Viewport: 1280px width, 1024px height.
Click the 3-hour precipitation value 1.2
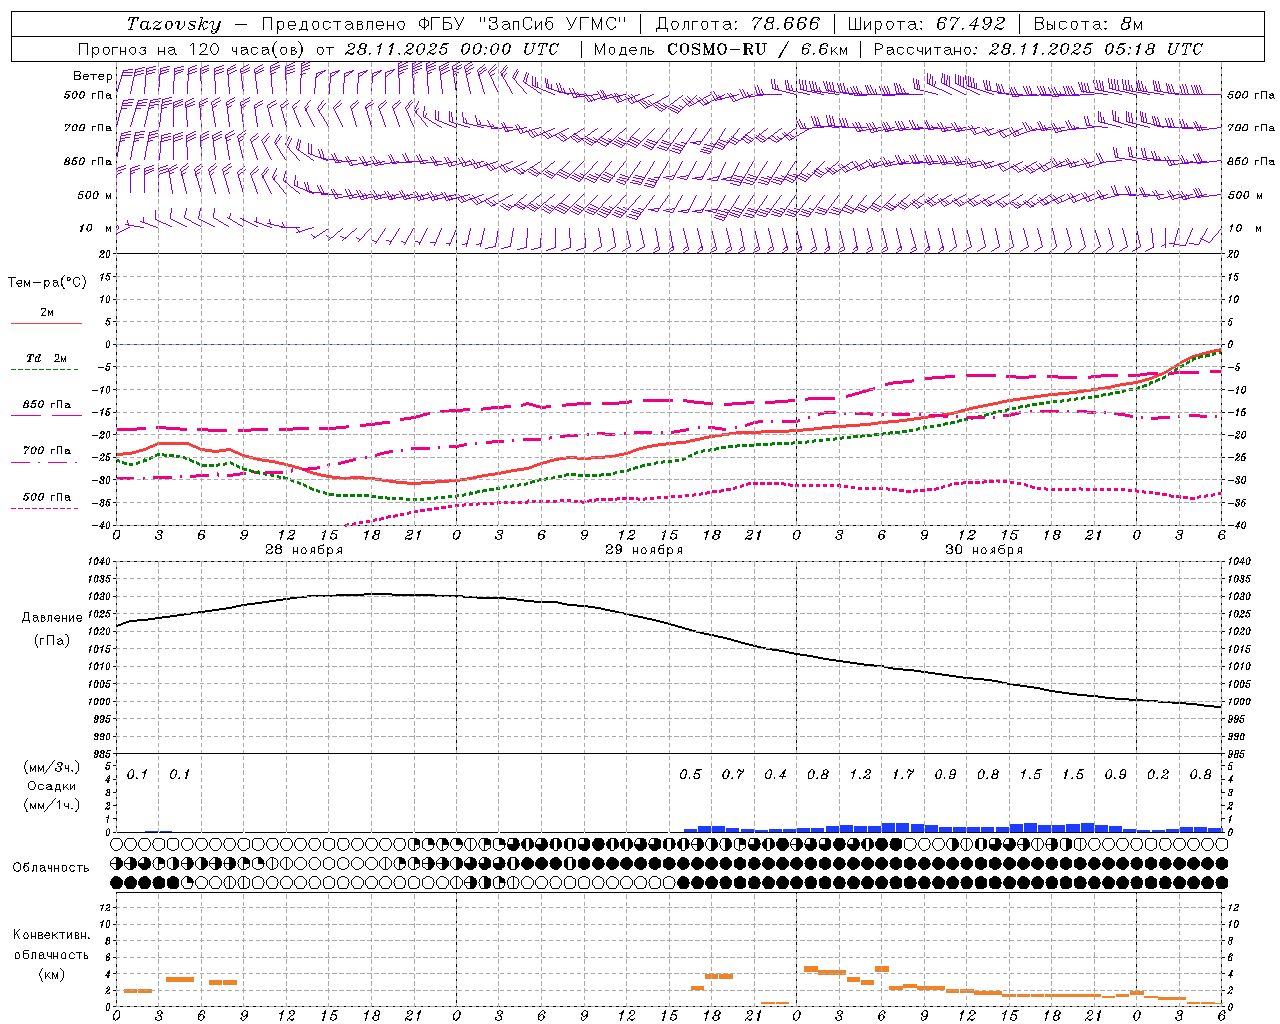point(860,774)
